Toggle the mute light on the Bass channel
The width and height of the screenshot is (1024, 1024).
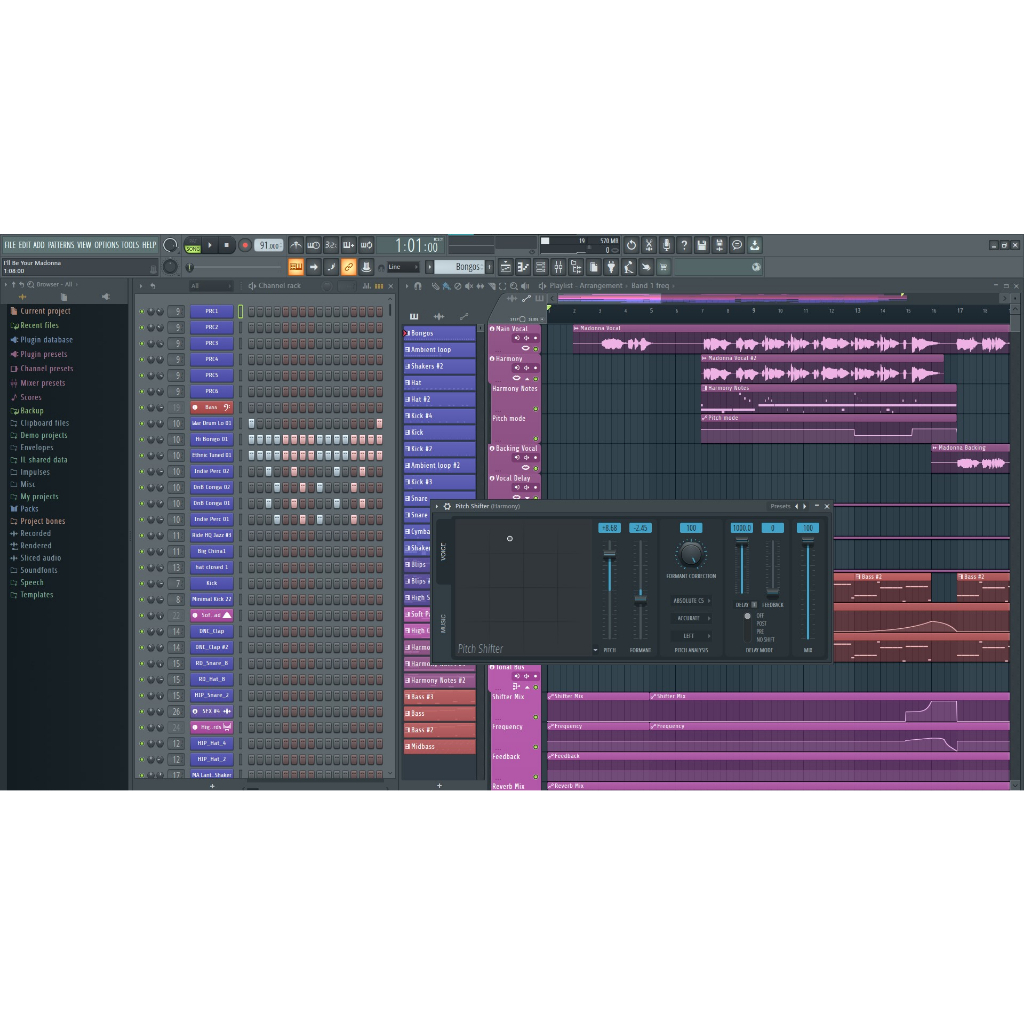141,408
